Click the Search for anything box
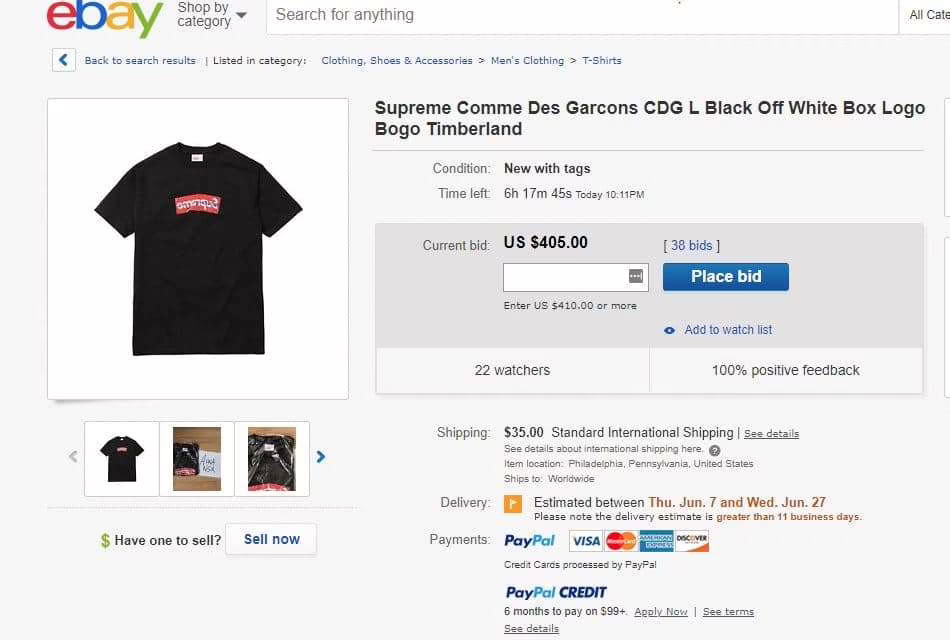The height and width of the screenshot is (640, 950). [x=580, y=15]
